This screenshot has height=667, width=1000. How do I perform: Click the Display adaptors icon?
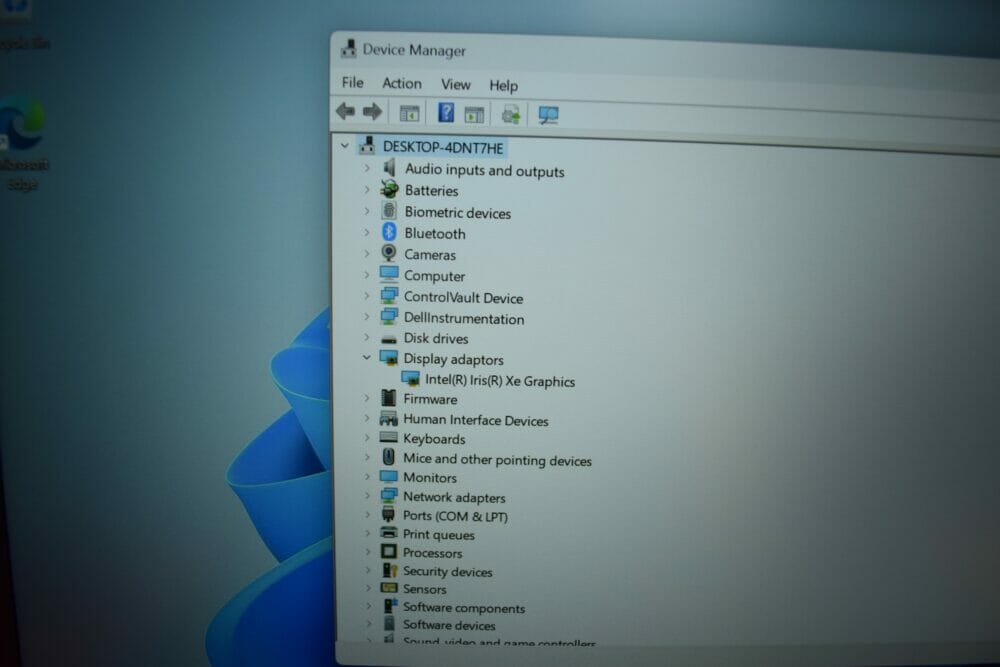[x=388, y=358]
